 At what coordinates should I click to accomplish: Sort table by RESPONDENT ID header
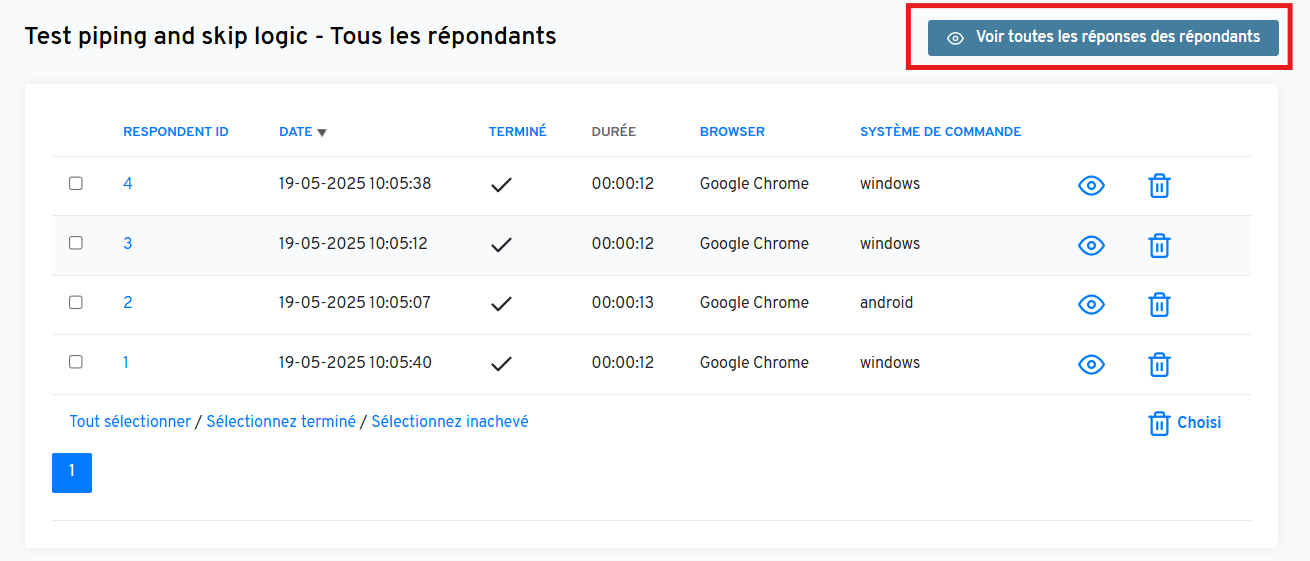[x=175, y=132]
